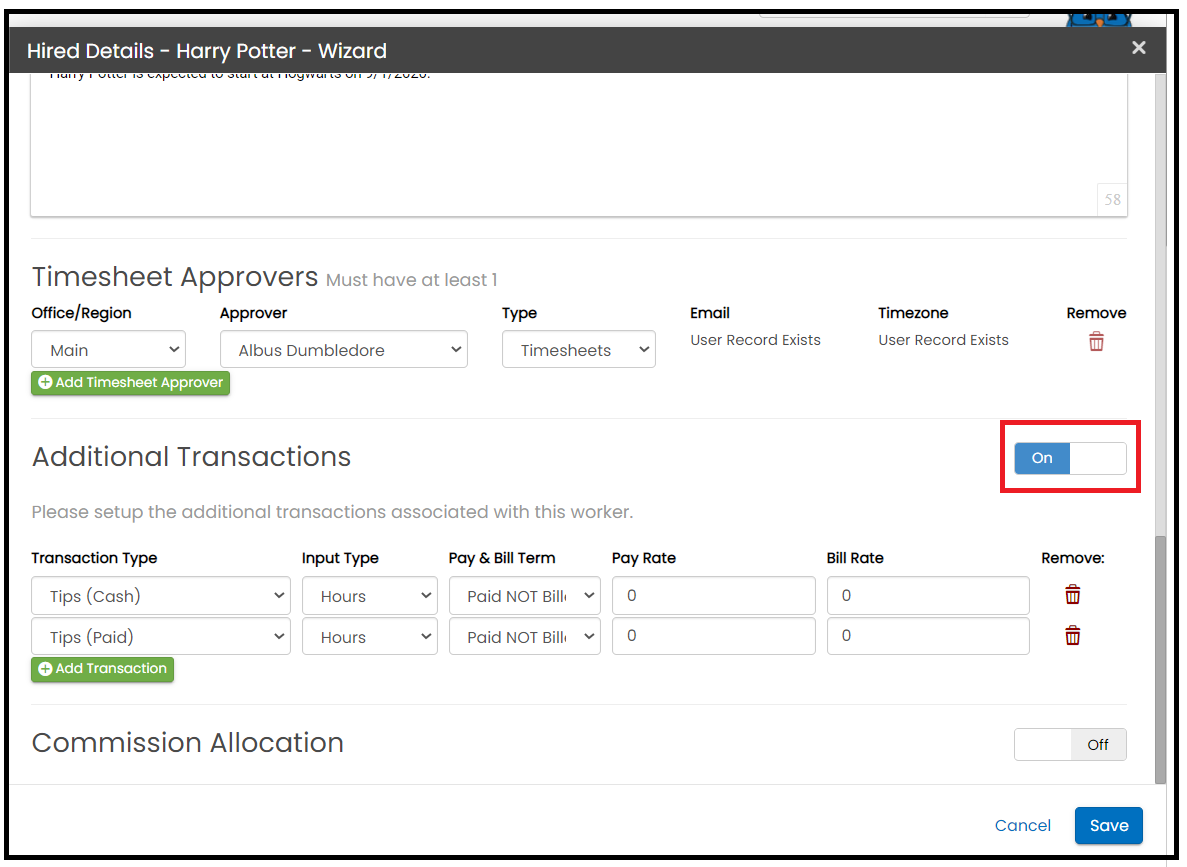Open the Tips (Paid) transaction type dropdown
This screenshot has height=867, width=1187.
point(160,637)
